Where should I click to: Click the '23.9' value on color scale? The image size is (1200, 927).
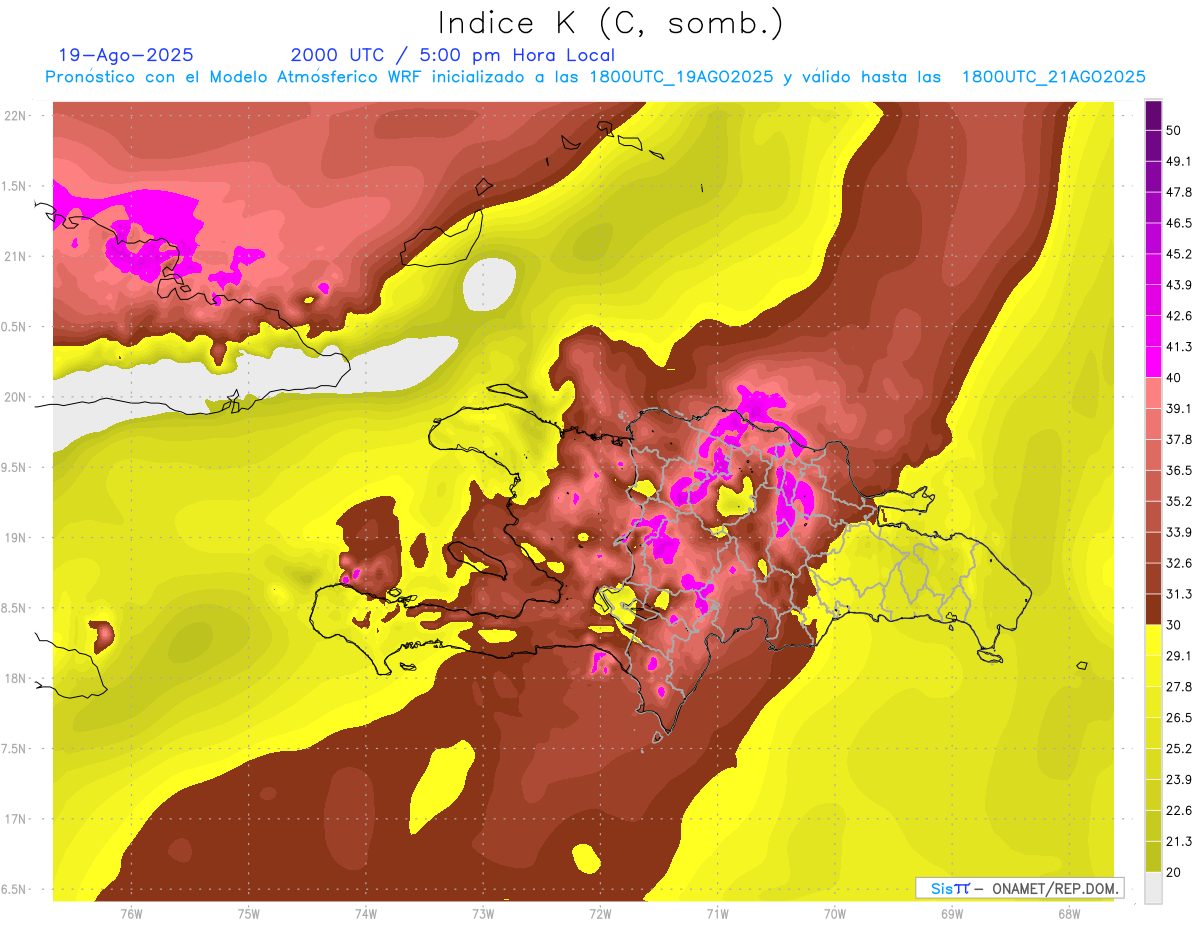tap(1179, 780)
